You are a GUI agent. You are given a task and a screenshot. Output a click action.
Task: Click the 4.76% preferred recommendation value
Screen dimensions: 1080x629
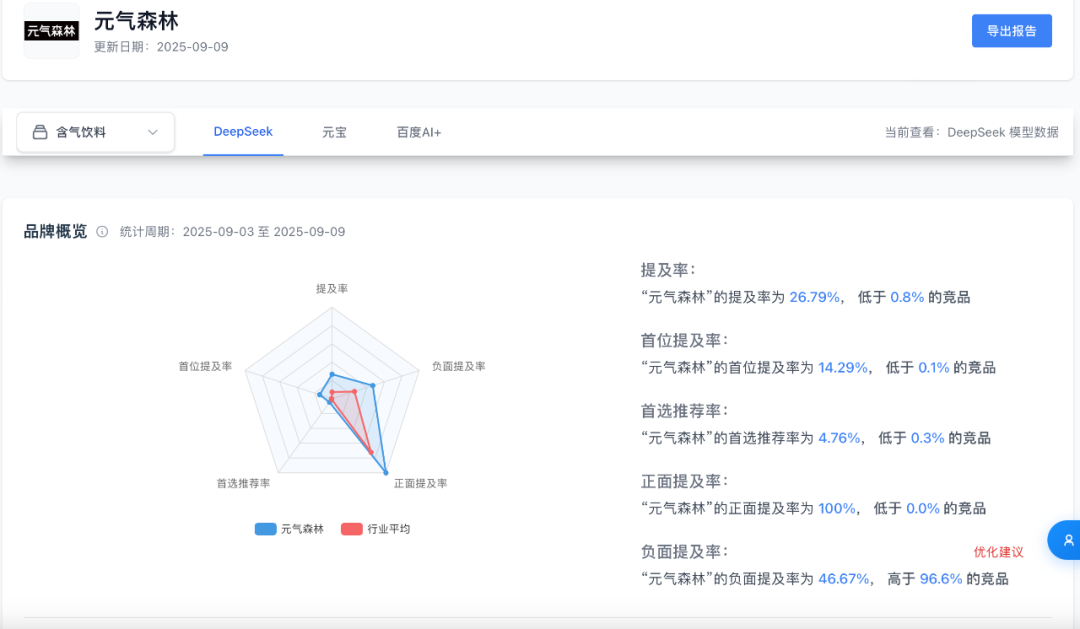[x=839, y=437]
